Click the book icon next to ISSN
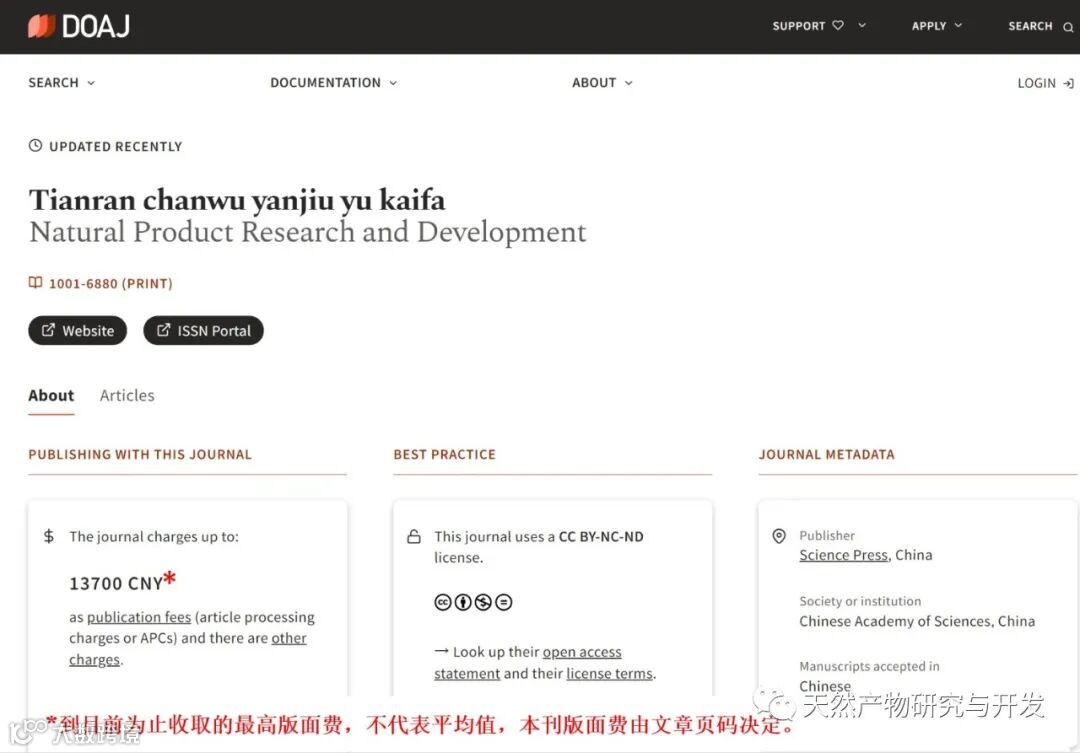This screenshot has width=1080, height=753. pyautogui.click(x=35, y=282)
